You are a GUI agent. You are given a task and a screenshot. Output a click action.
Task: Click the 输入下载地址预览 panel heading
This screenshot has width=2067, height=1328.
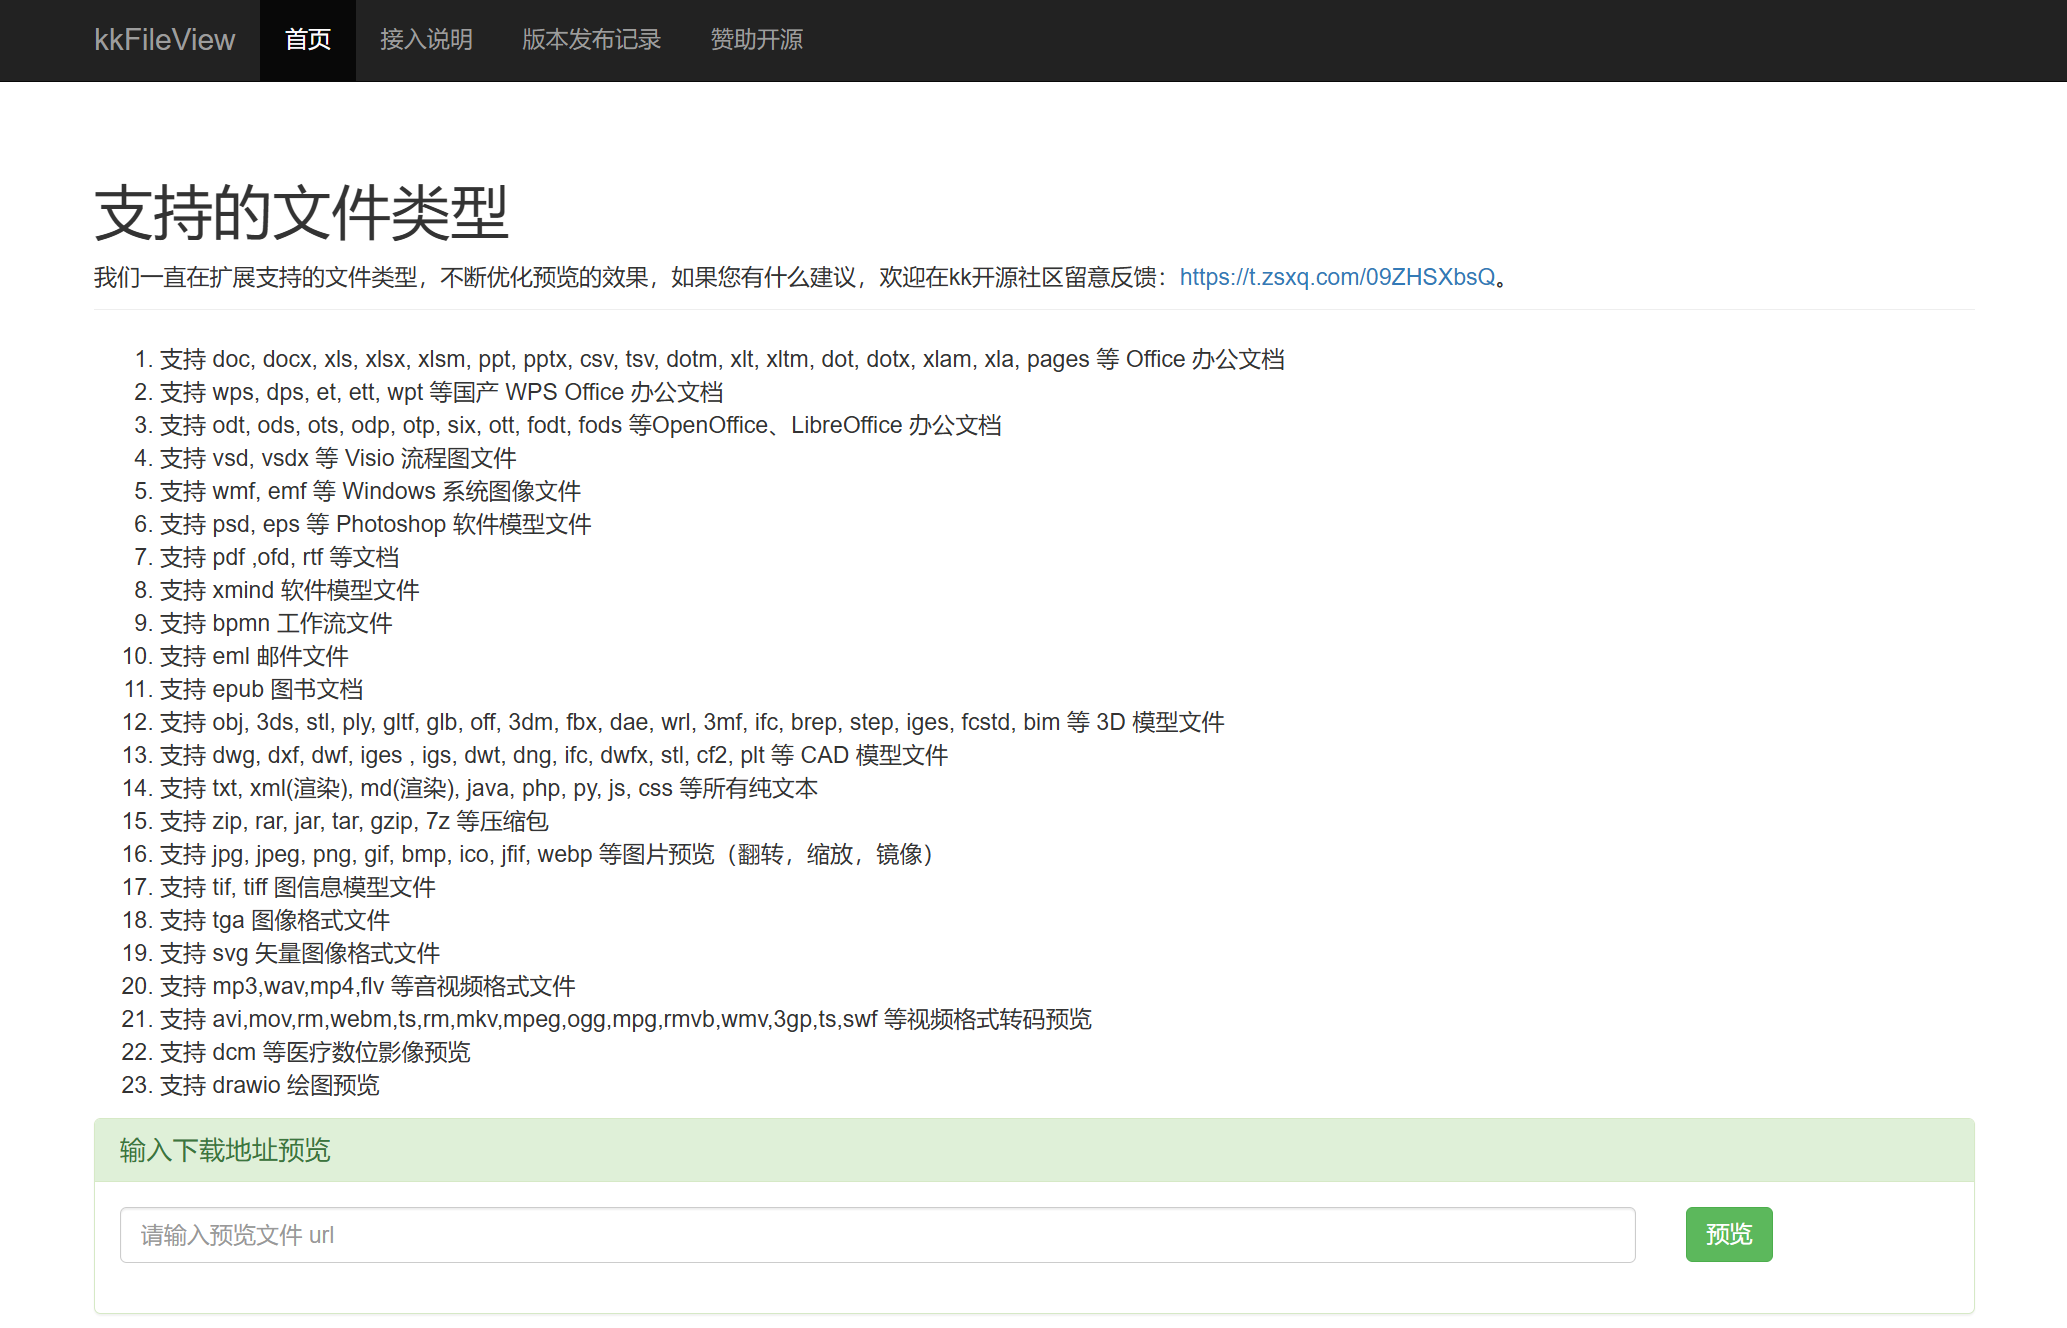225,1151
